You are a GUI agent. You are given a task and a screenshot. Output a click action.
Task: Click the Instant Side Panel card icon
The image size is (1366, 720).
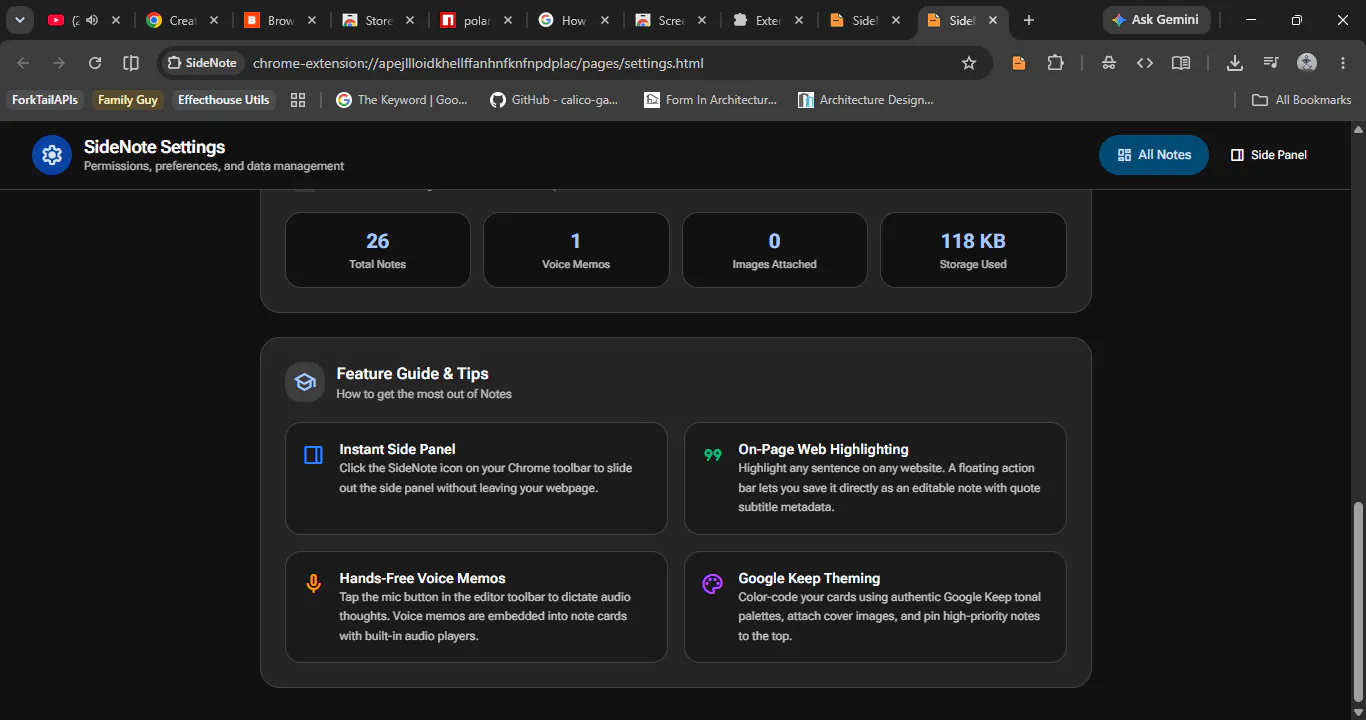point(313,455)
